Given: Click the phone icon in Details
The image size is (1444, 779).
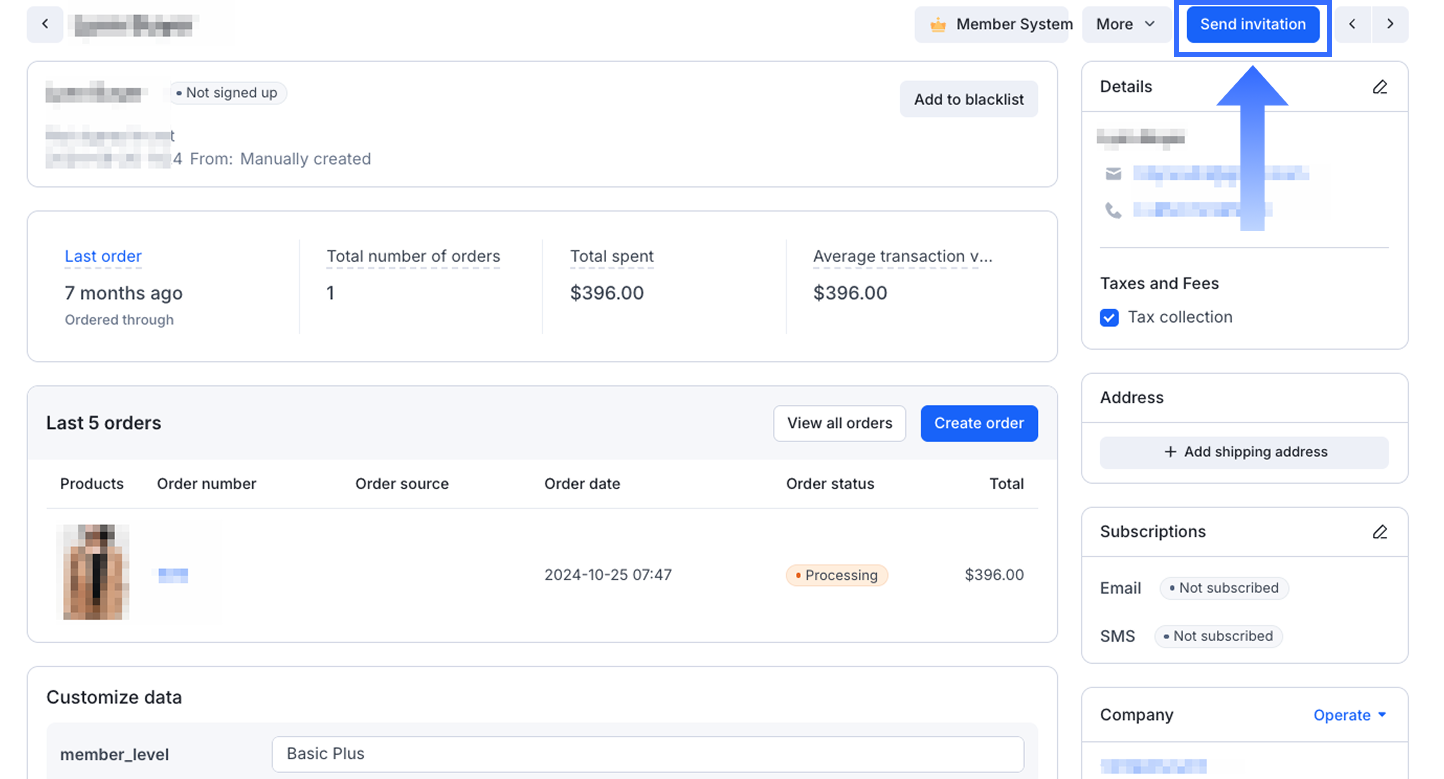Looking at the screenshot, I should tap(1113, 210).
